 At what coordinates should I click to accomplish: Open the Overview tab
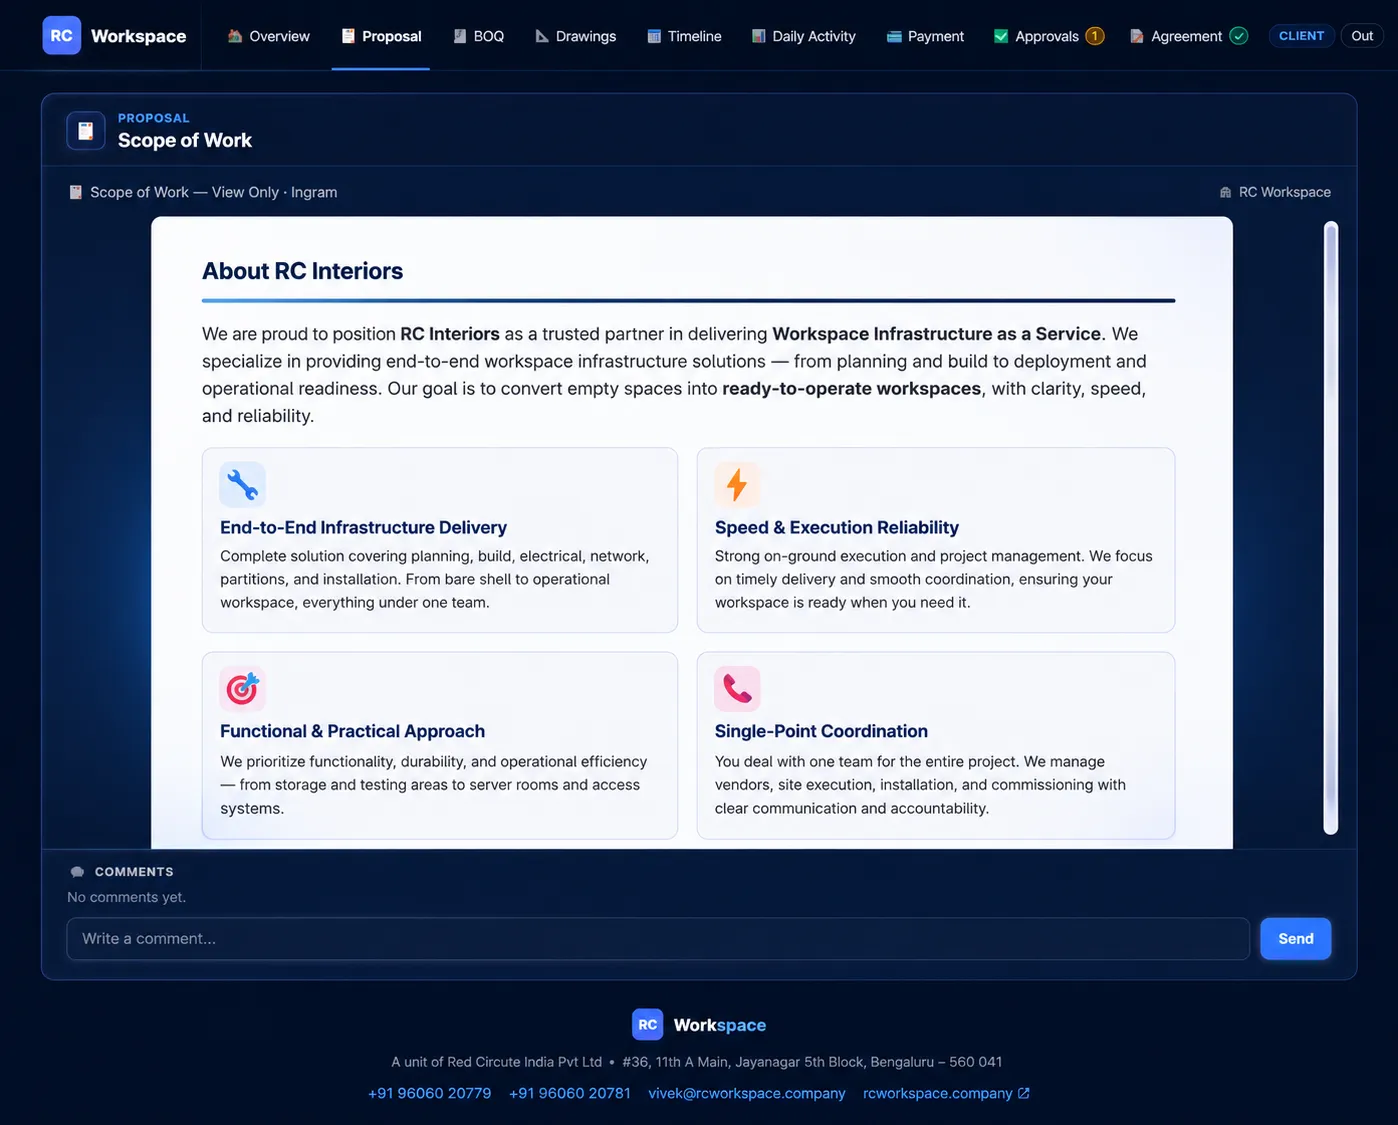[x=268, y=36]
